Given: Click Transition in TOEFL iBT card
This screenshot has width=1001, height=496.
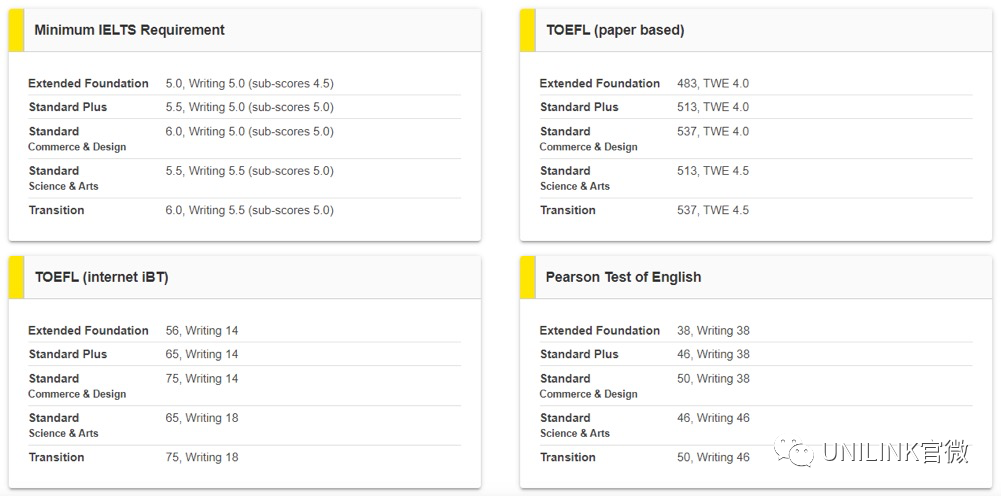Looking at the screenshot, I should pos(56,458).
